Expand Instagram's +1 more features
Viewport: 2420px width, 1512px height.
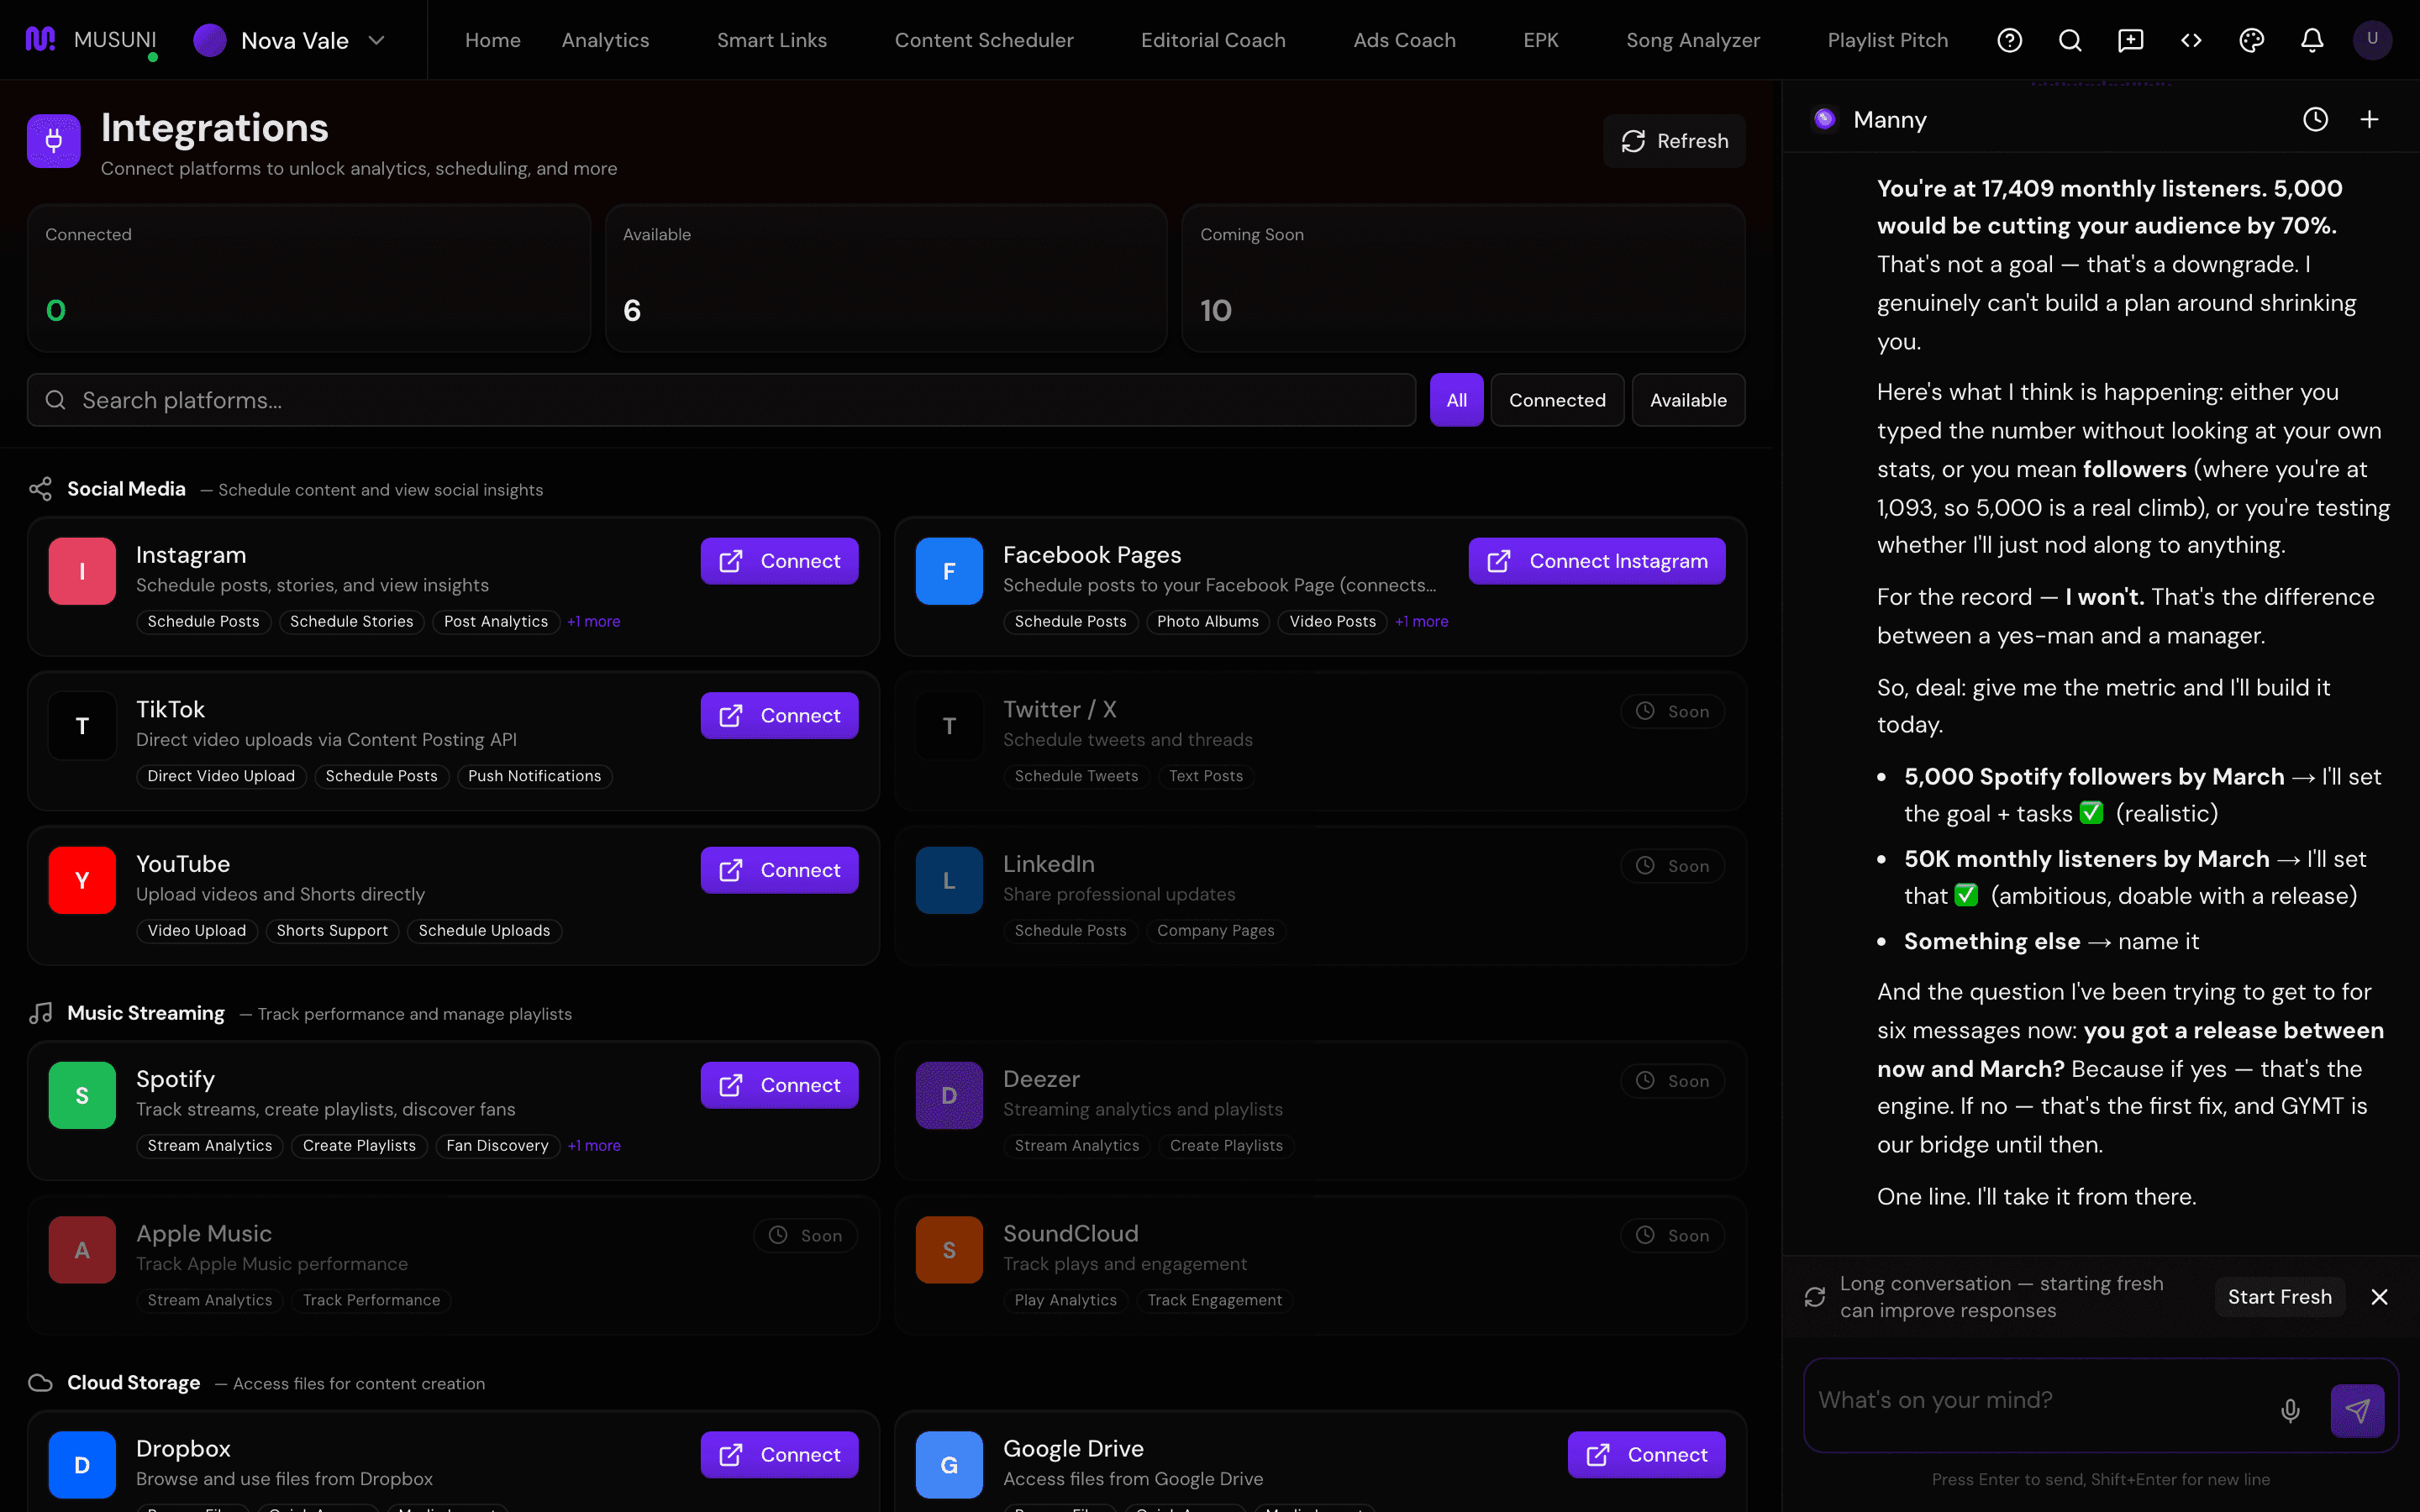(x=594, y=621)
